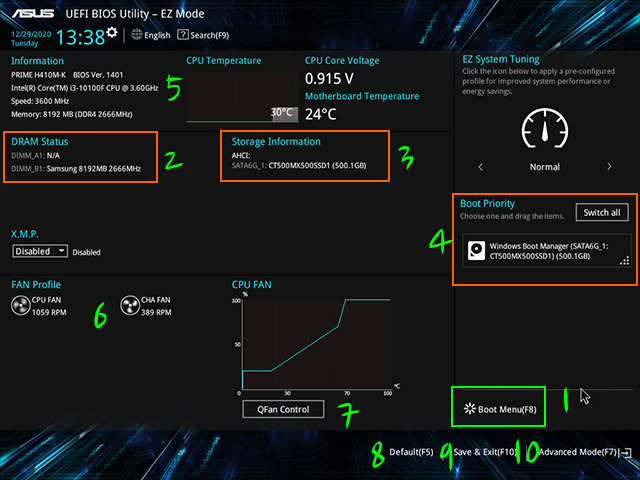The width and height of the screenshot is (640, 480).
Task: Click the DRAM Status heading
Action: tap(40, 142)
